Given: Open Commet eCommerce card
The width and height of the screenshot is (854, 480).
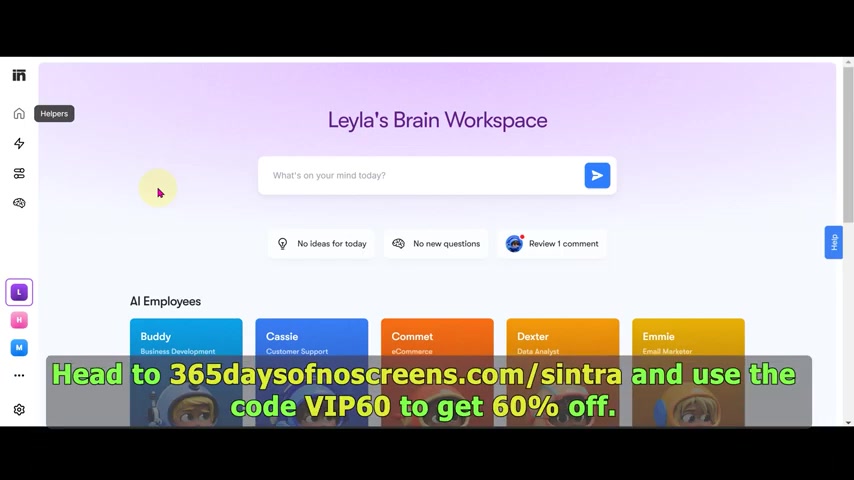Looking at the screenshot, I should tap(437, 372).
